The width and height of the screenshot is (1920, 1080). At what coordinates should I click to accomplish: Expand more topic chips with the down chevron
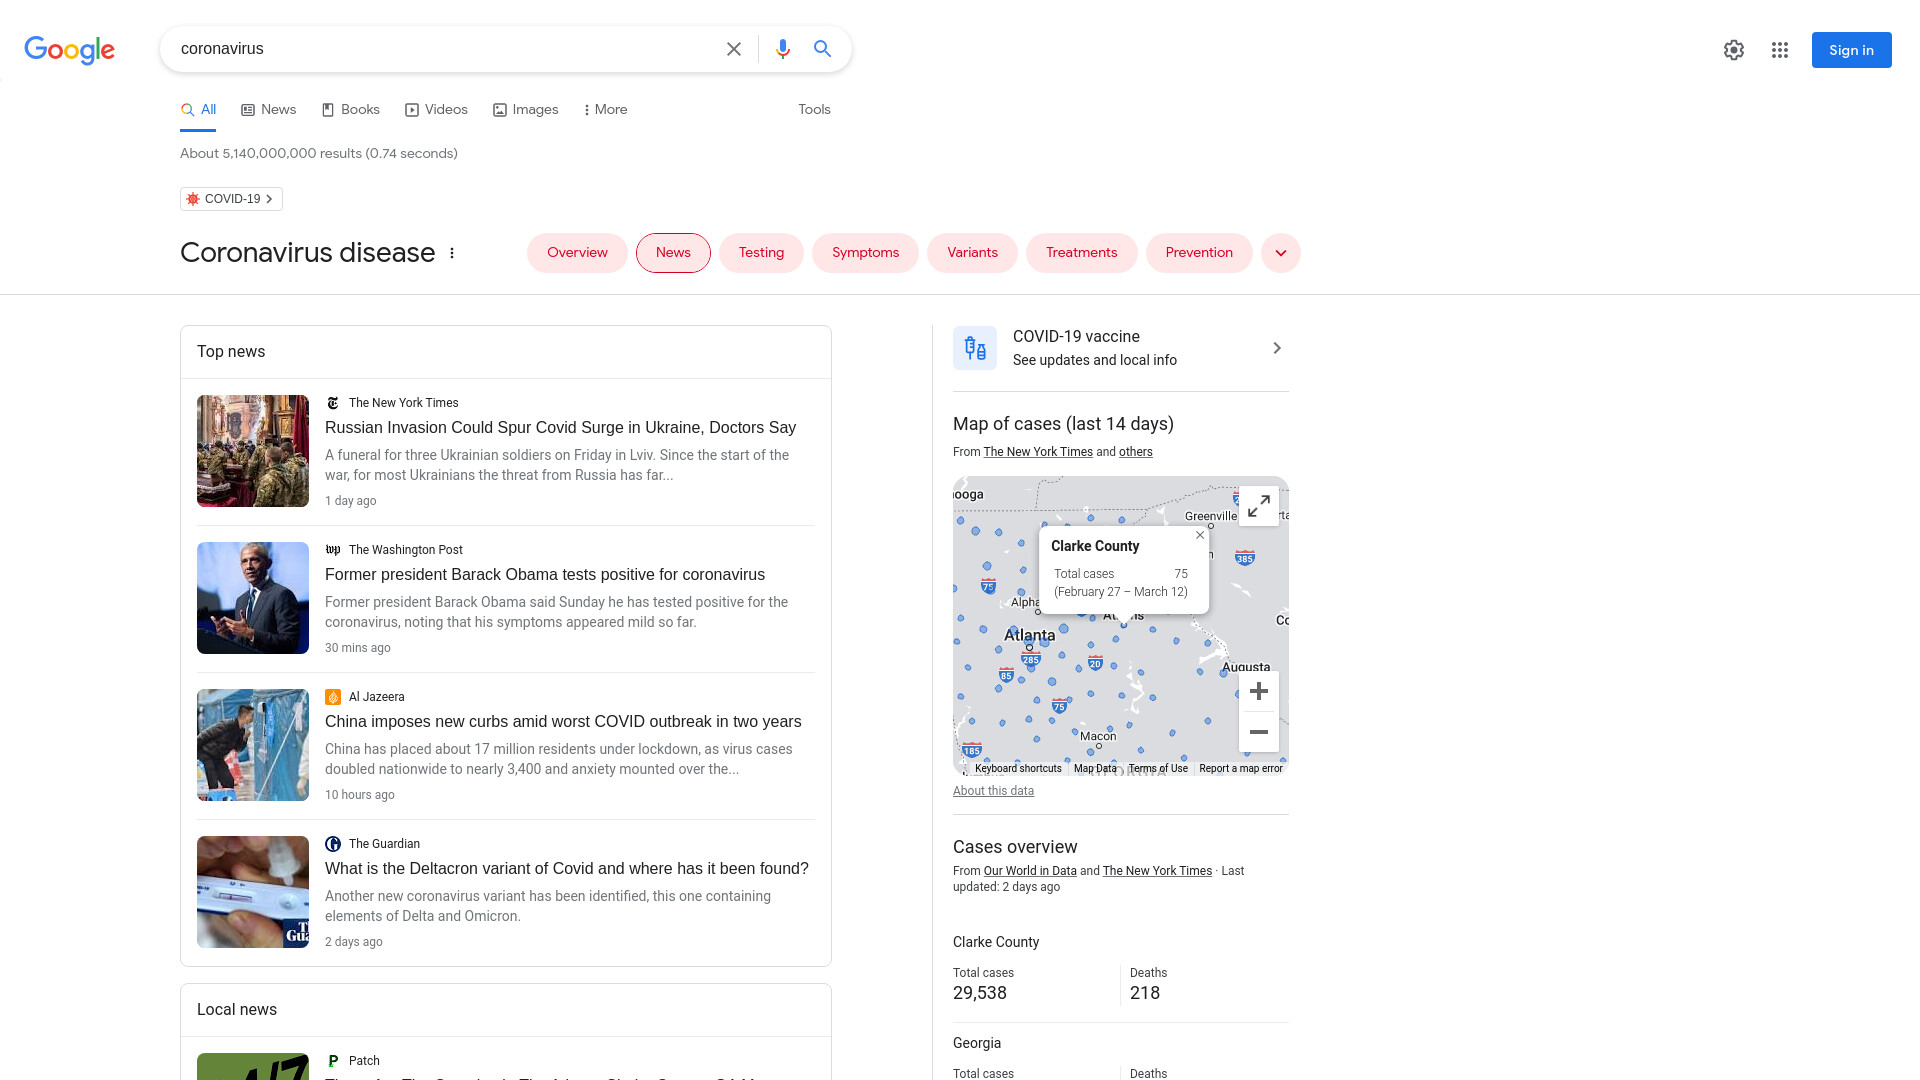[x=1281, y=253]
